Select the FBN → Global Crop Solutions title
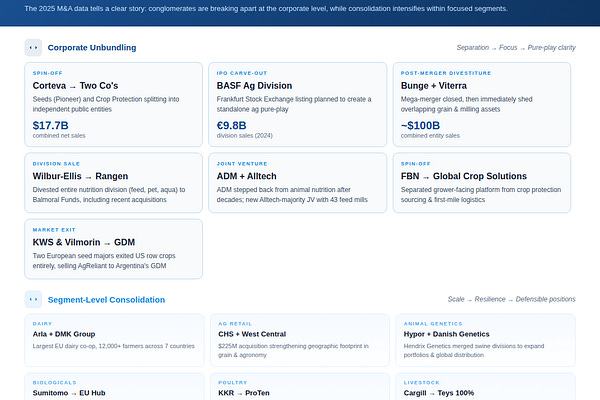Image resolution: width=600 pixels, height=400 pixels. pyautogui.click(x=464, y=176)
